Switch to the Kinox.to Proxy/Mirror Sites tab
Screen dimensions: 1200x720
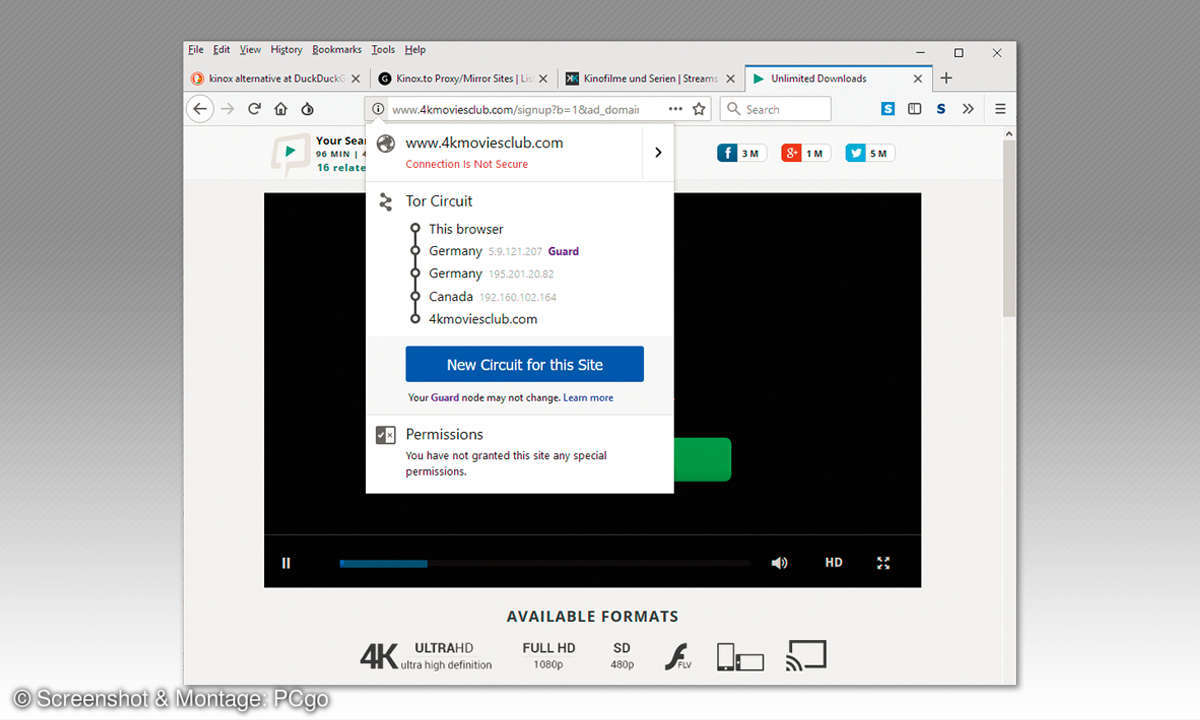[x=457, y=78]
